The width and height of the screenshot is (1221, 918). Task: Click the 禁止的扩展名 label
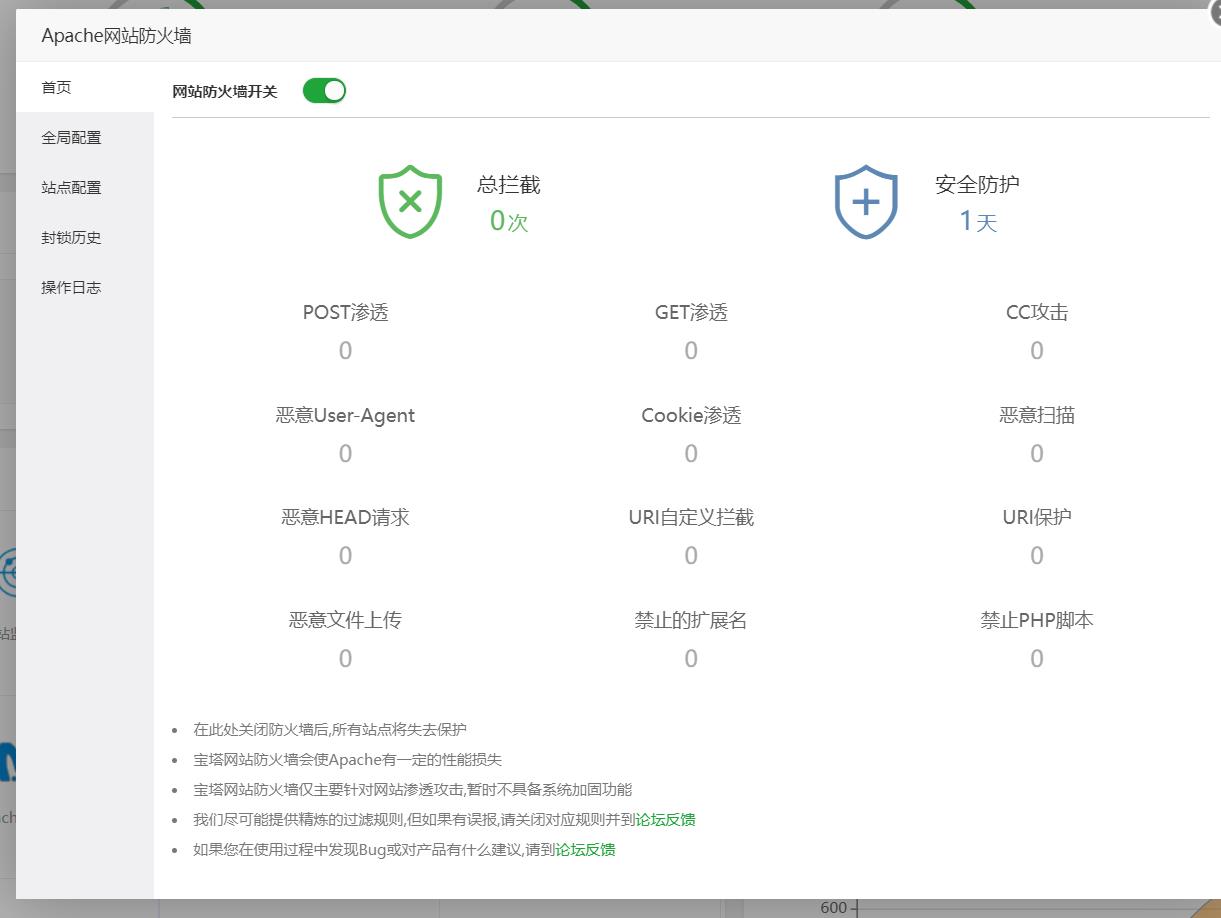click(x=691, y=621)
